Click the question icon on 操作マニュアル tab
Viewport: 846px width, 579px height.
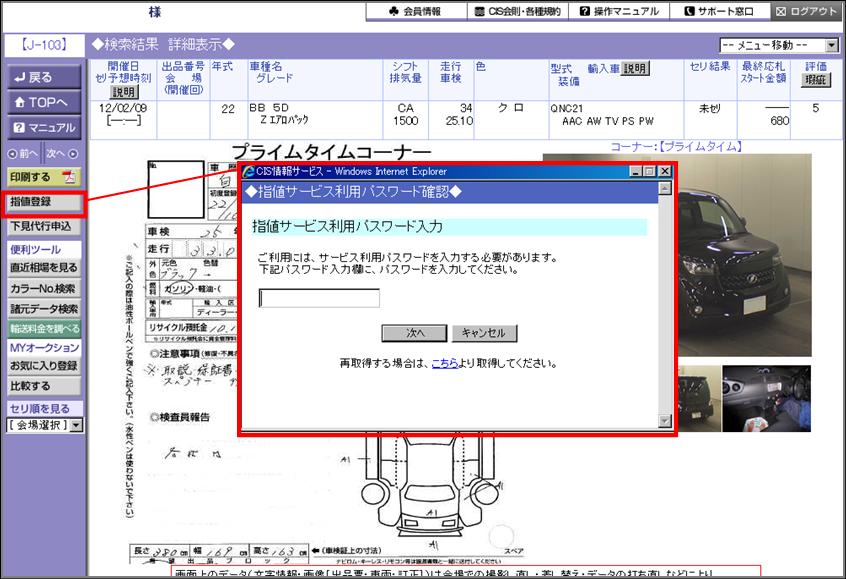pyautogui.click(x=585, y=11)
